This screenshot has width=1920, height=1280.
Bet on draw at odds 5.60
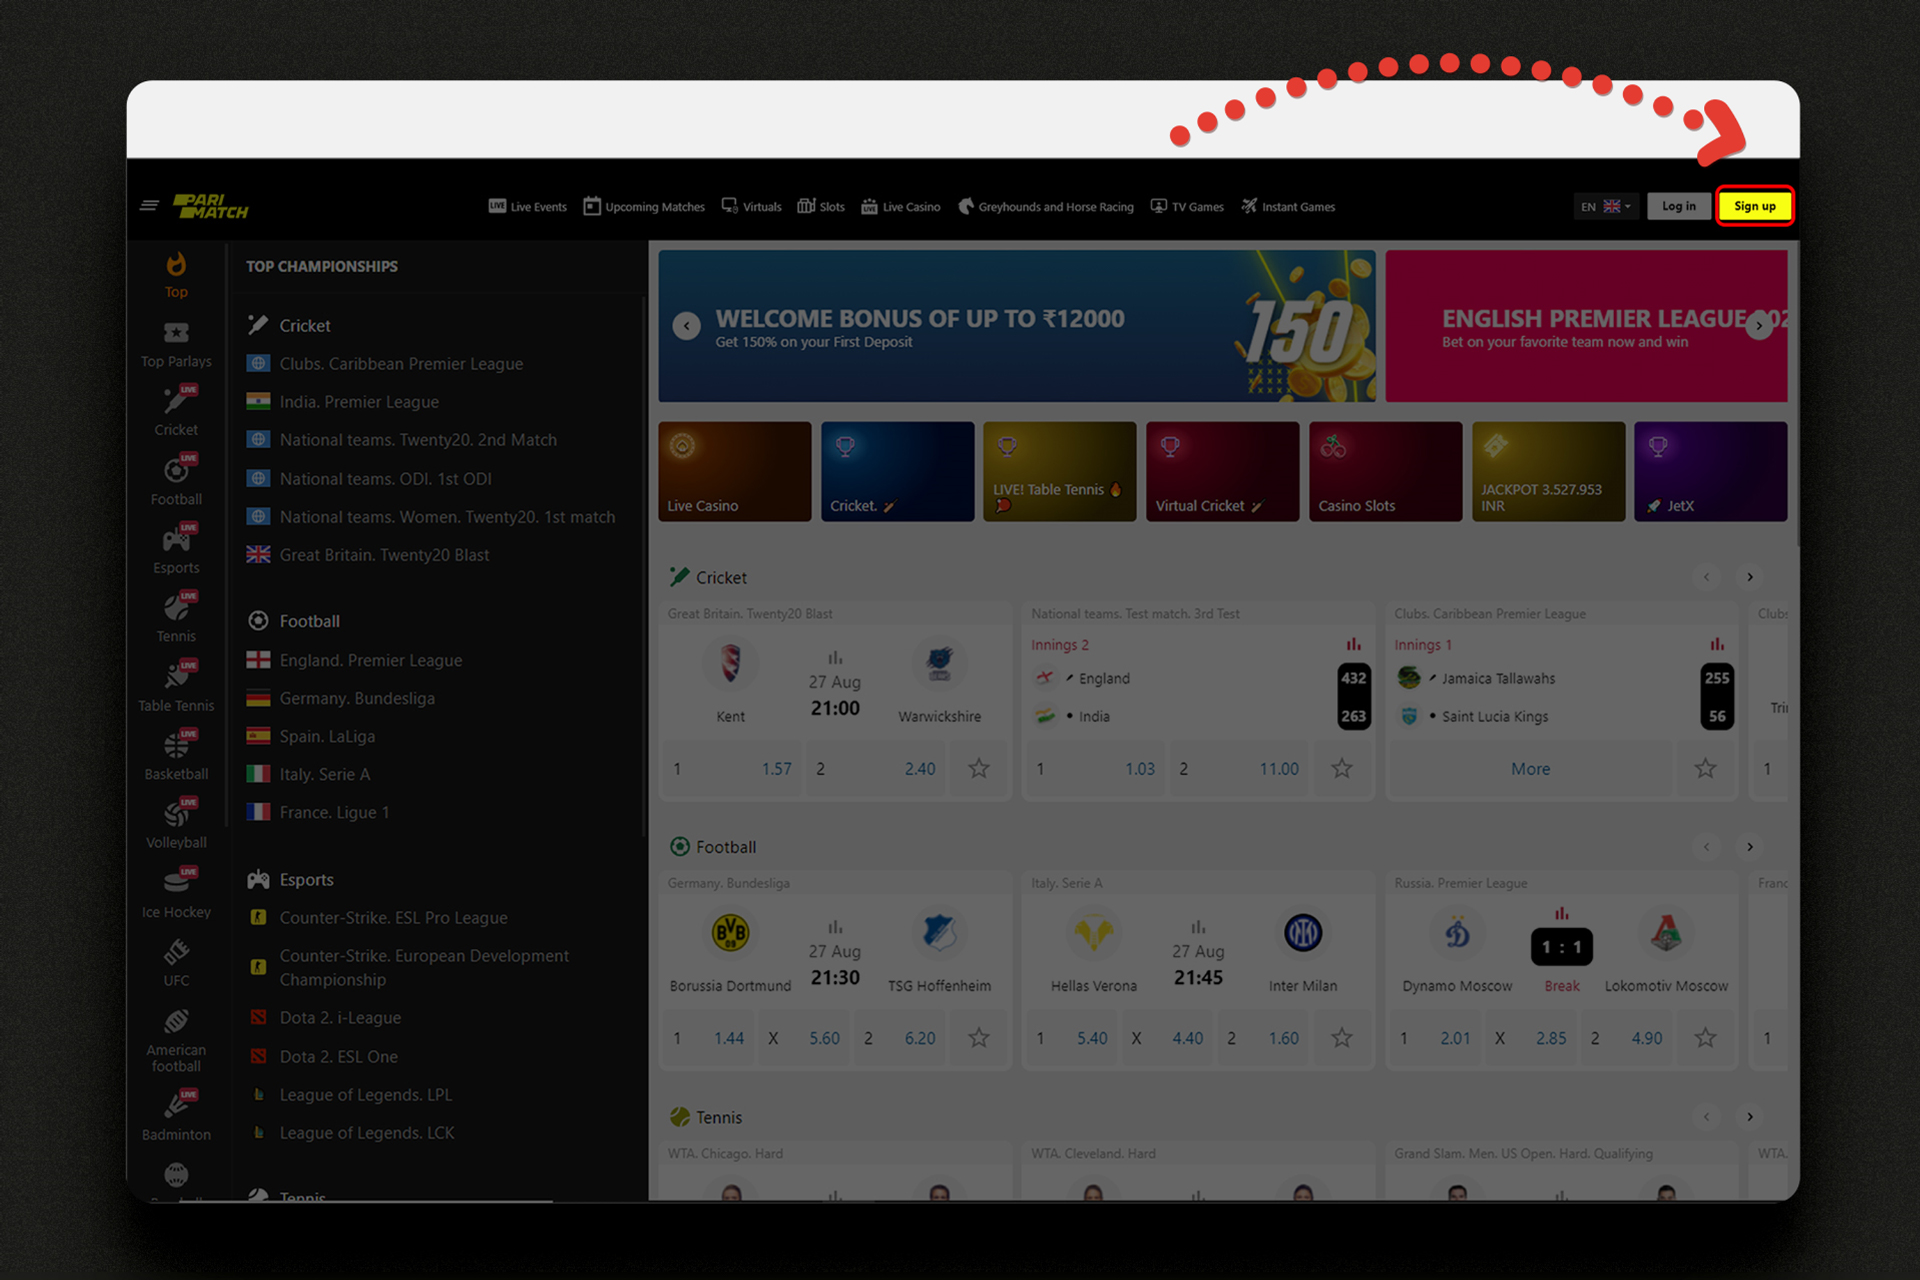coord(805,1038)
